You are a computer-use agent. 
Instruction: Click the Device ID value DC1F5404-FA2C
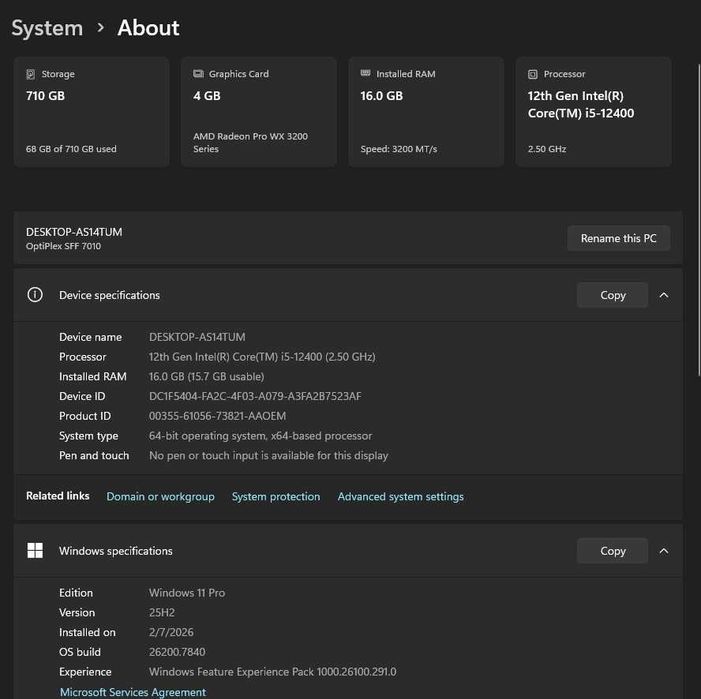click(255, 396)
